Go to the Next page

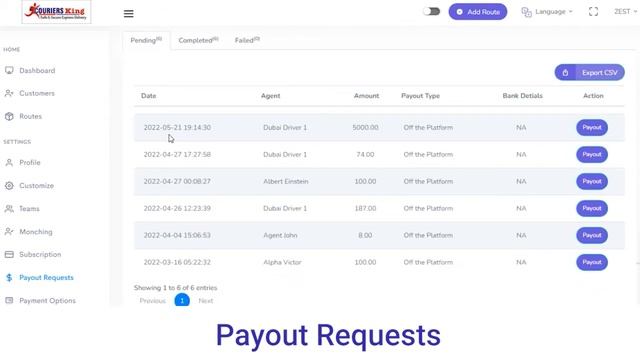[206, 301]
